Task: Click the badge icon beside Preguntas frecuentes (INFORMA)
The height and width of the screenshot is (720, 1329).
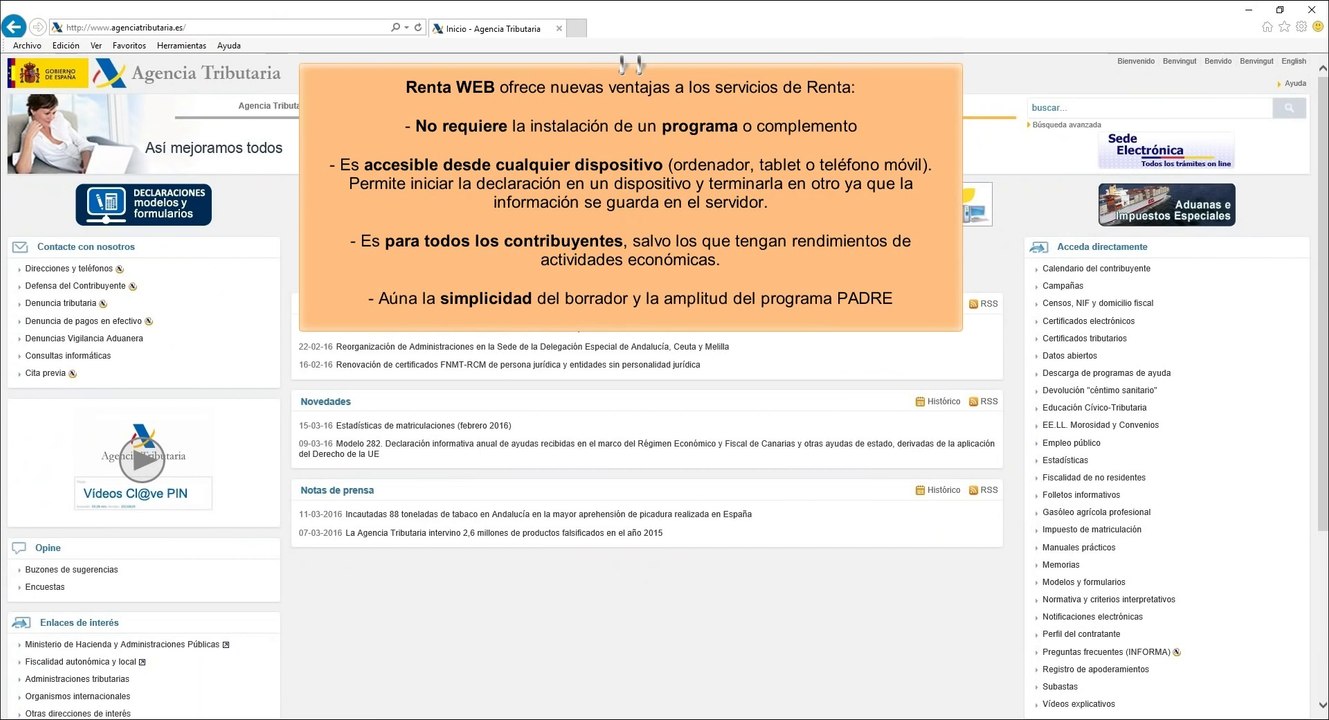Action: click(1177, 653)
